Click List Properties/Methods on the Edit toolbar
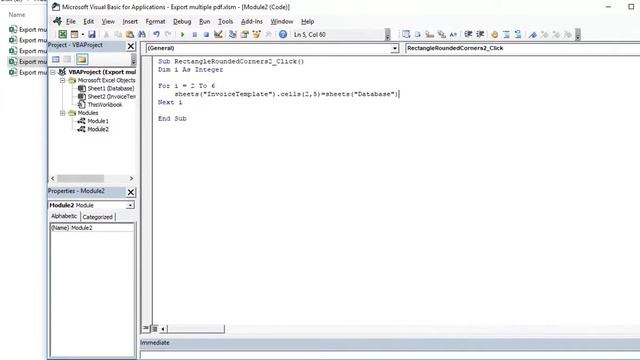The image size is (640, 360). pos(406,35)
